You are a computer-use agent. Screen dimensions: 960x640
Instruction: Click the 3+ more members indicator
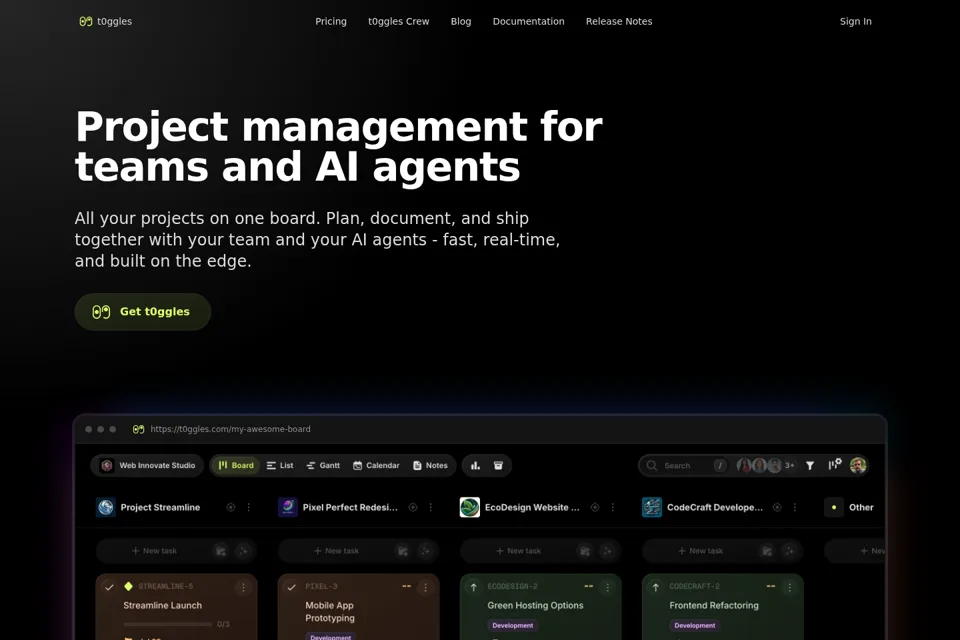[x=790, y=465]
